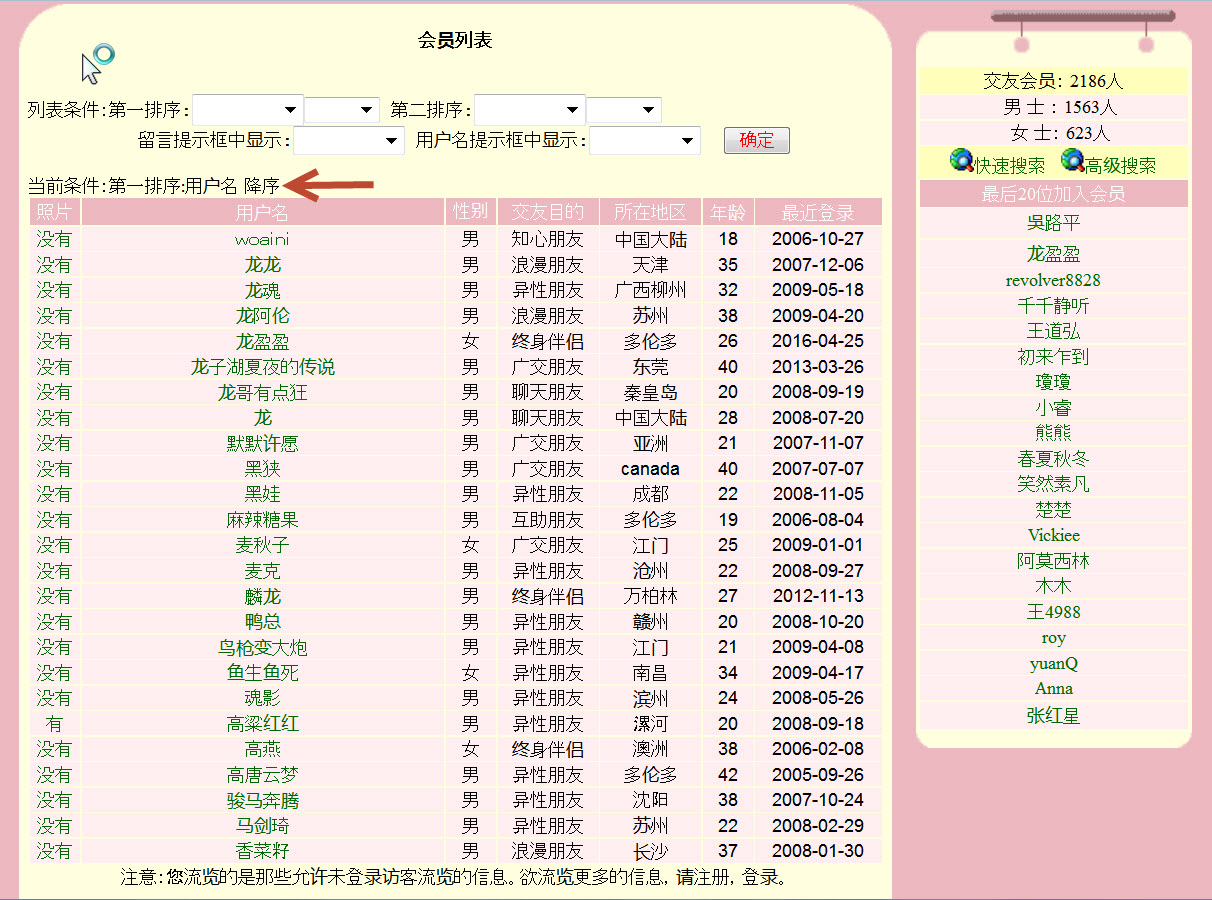Open the 留言提示框中显示 dropdown

[x=349, y=141]
